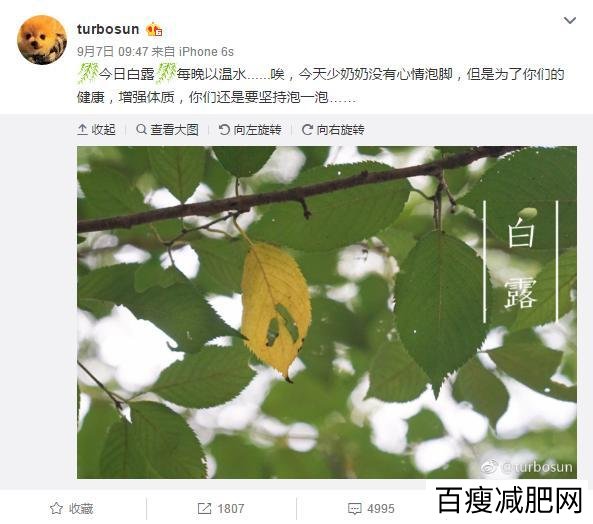This screenshot has height=524, width=593.
Task: Click the 百瘦减肥网 watermark text
Action: [509, 500]
